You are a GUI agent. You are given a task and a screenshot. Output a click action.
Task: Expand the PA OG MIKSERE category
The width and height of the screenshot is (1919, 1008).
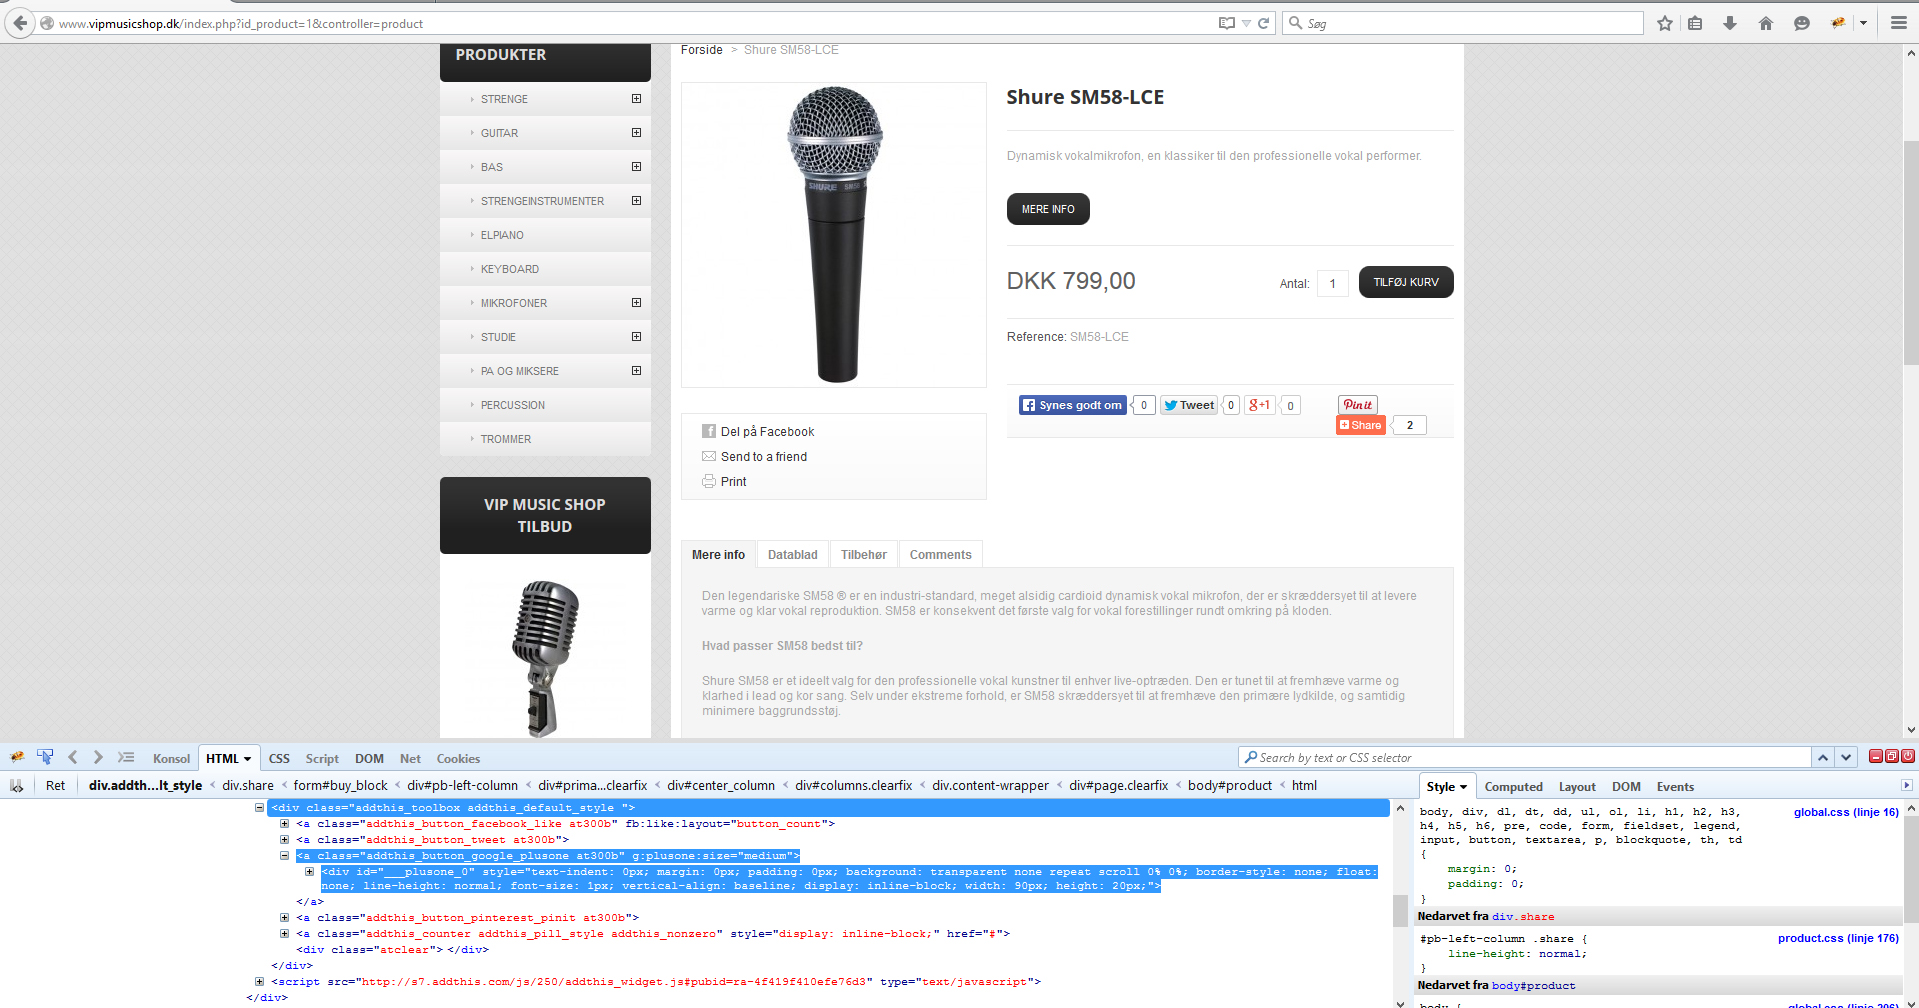[x=636, y=370]
